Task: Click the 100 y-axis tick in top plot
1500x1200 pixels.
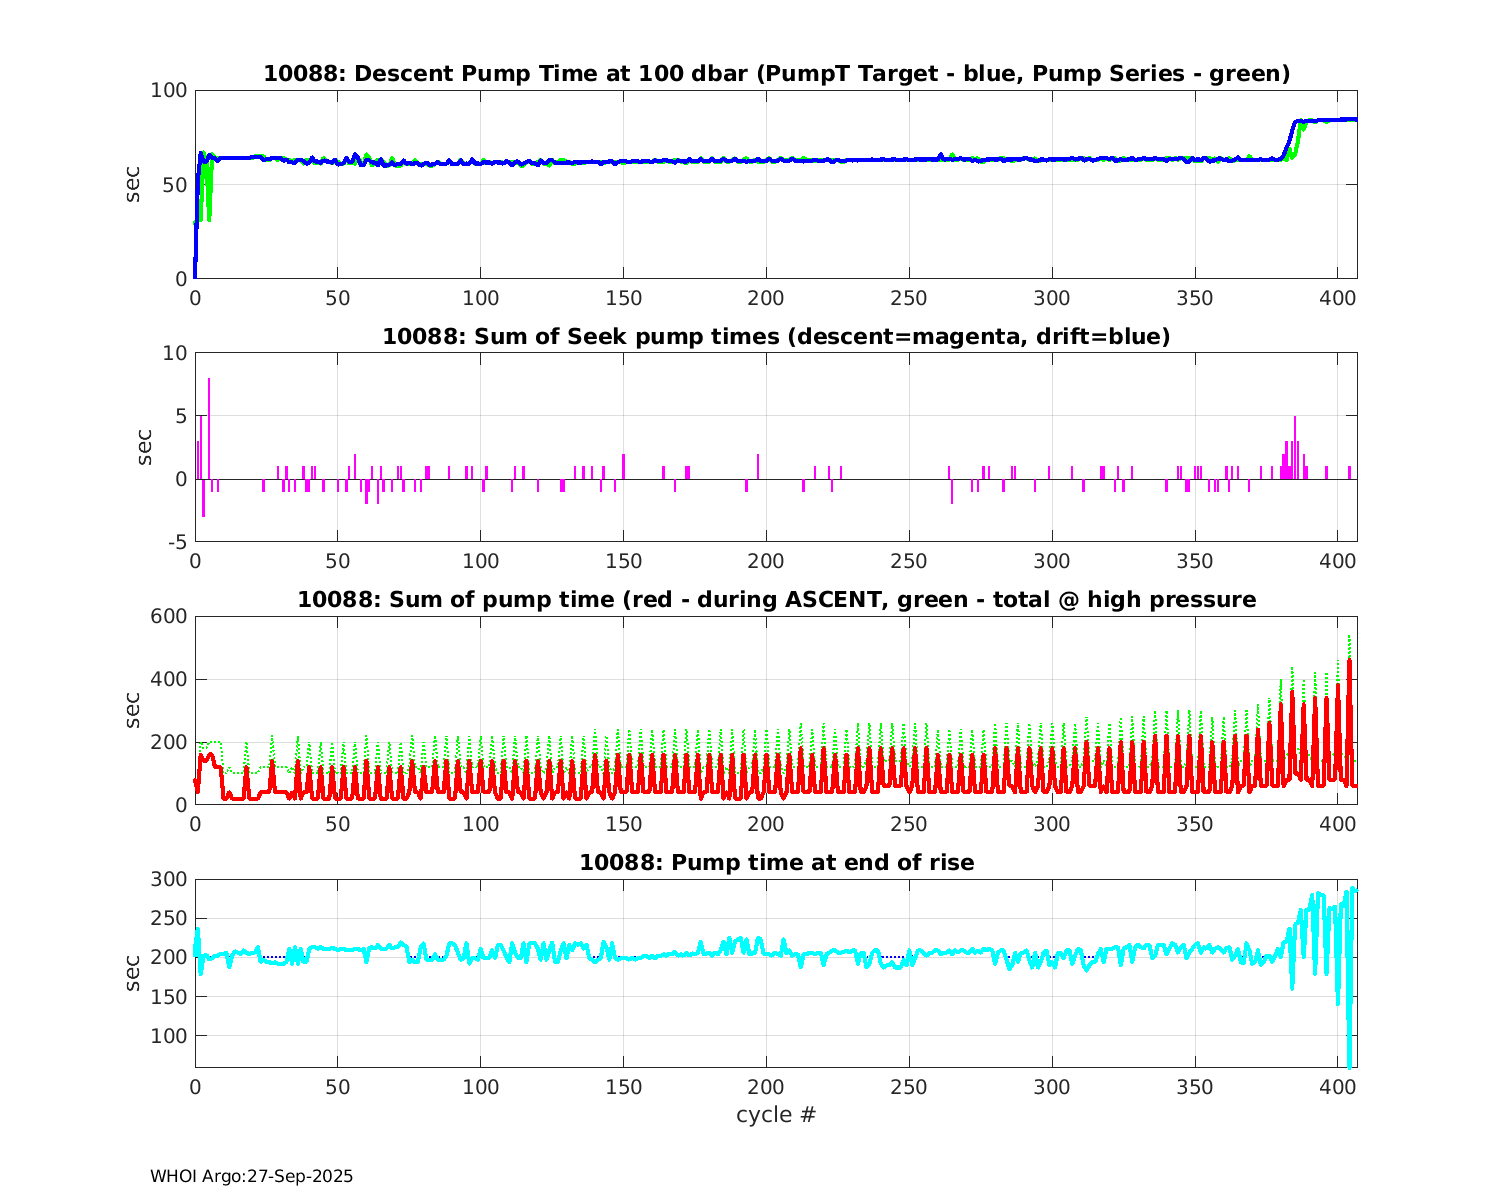Action: click(168, 91)
